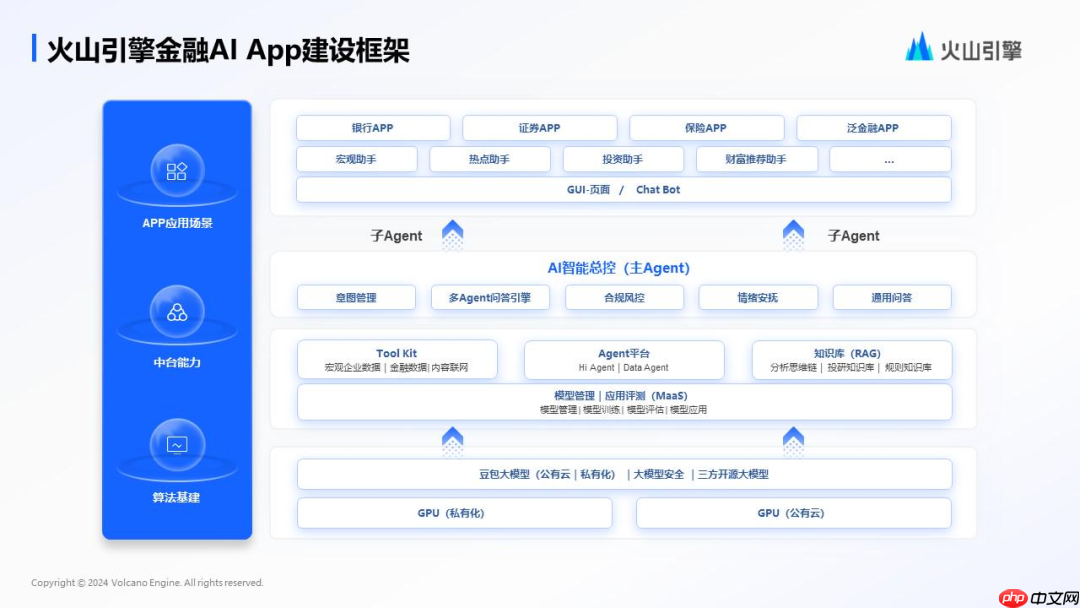The height and width of the screenshot is (608, 1080).
Task: Click the APP应用场景 grid icon
Action: (177, 171)
